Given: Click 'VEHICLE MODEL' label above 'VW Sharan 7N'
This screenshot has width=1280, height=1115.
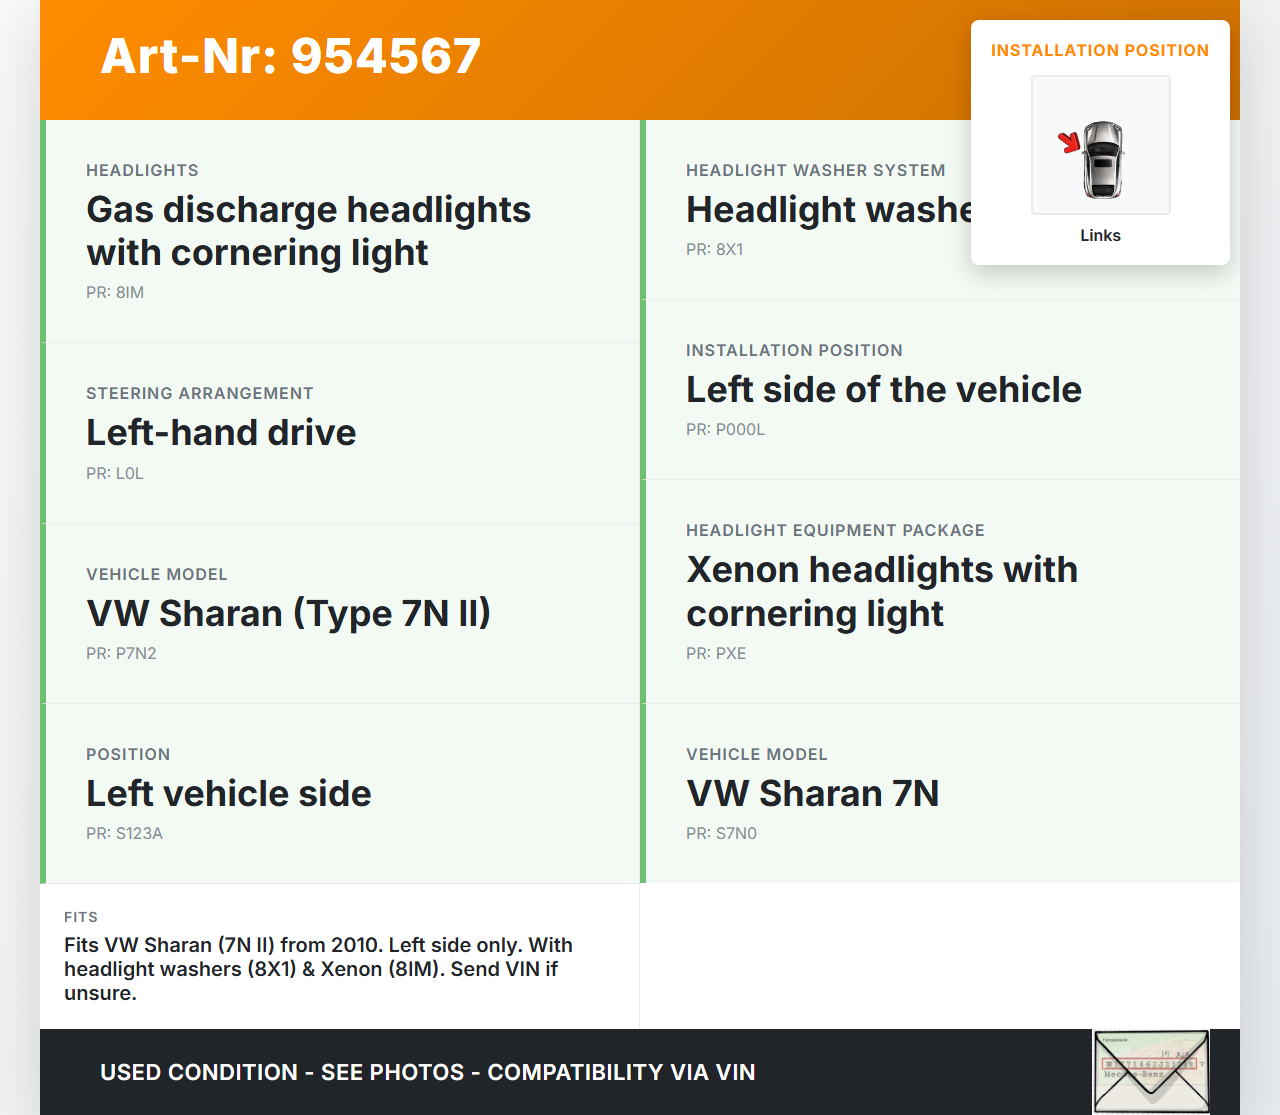Looking at the screenshot, I should 757,755.
